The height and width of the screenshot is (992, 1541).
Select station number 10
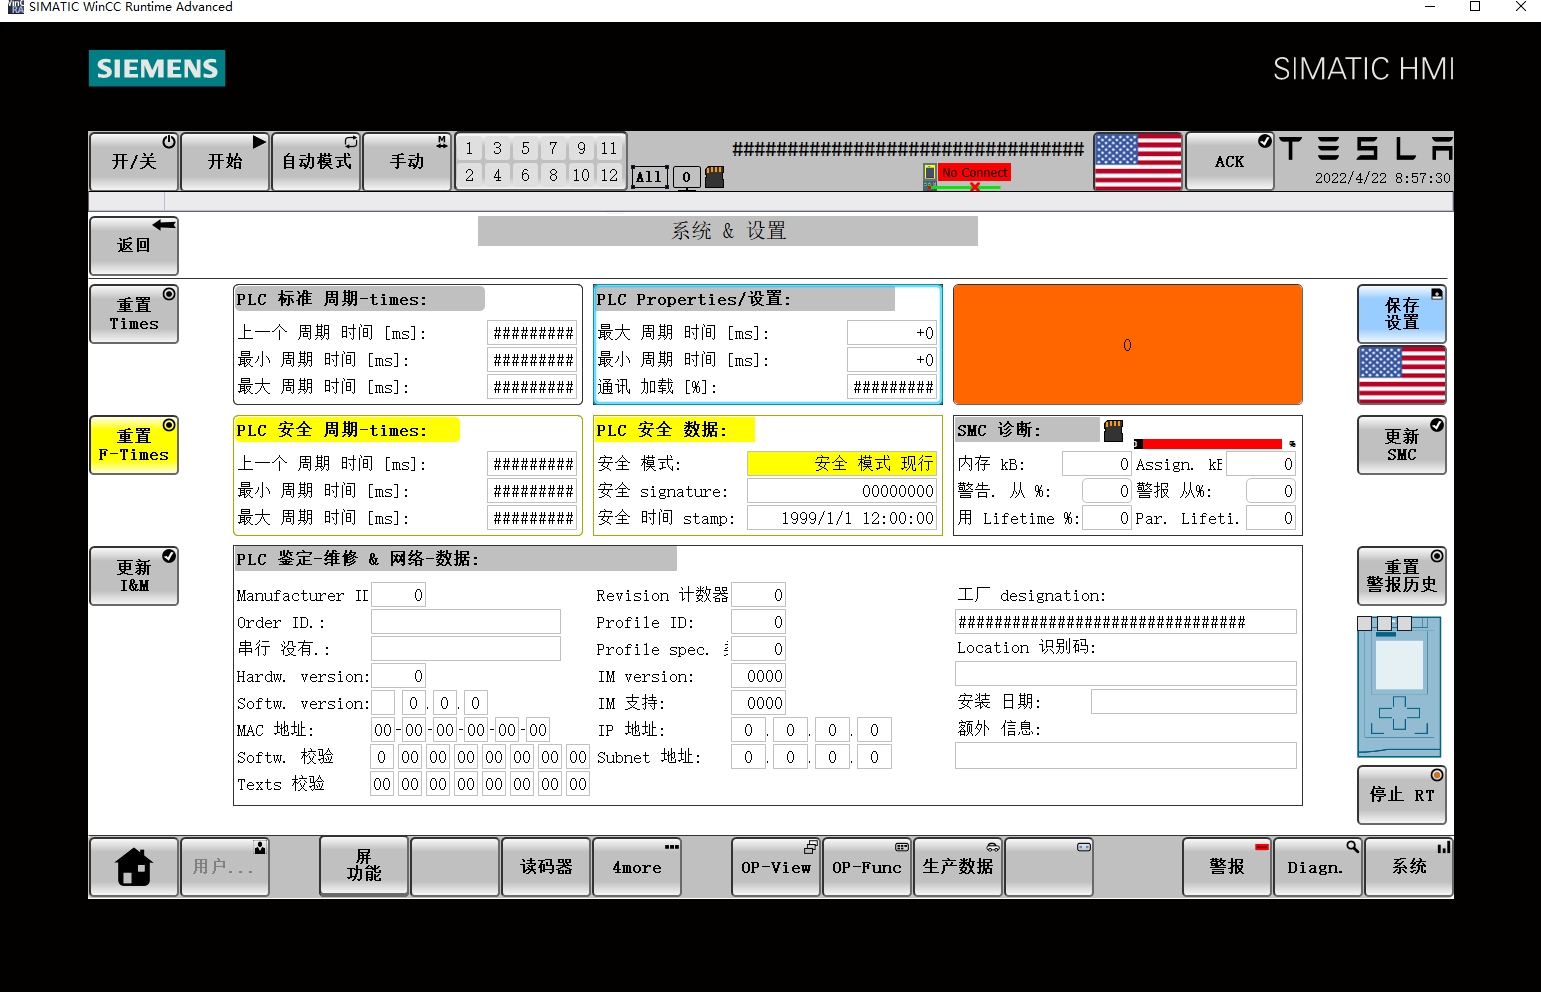click(581, 175)
